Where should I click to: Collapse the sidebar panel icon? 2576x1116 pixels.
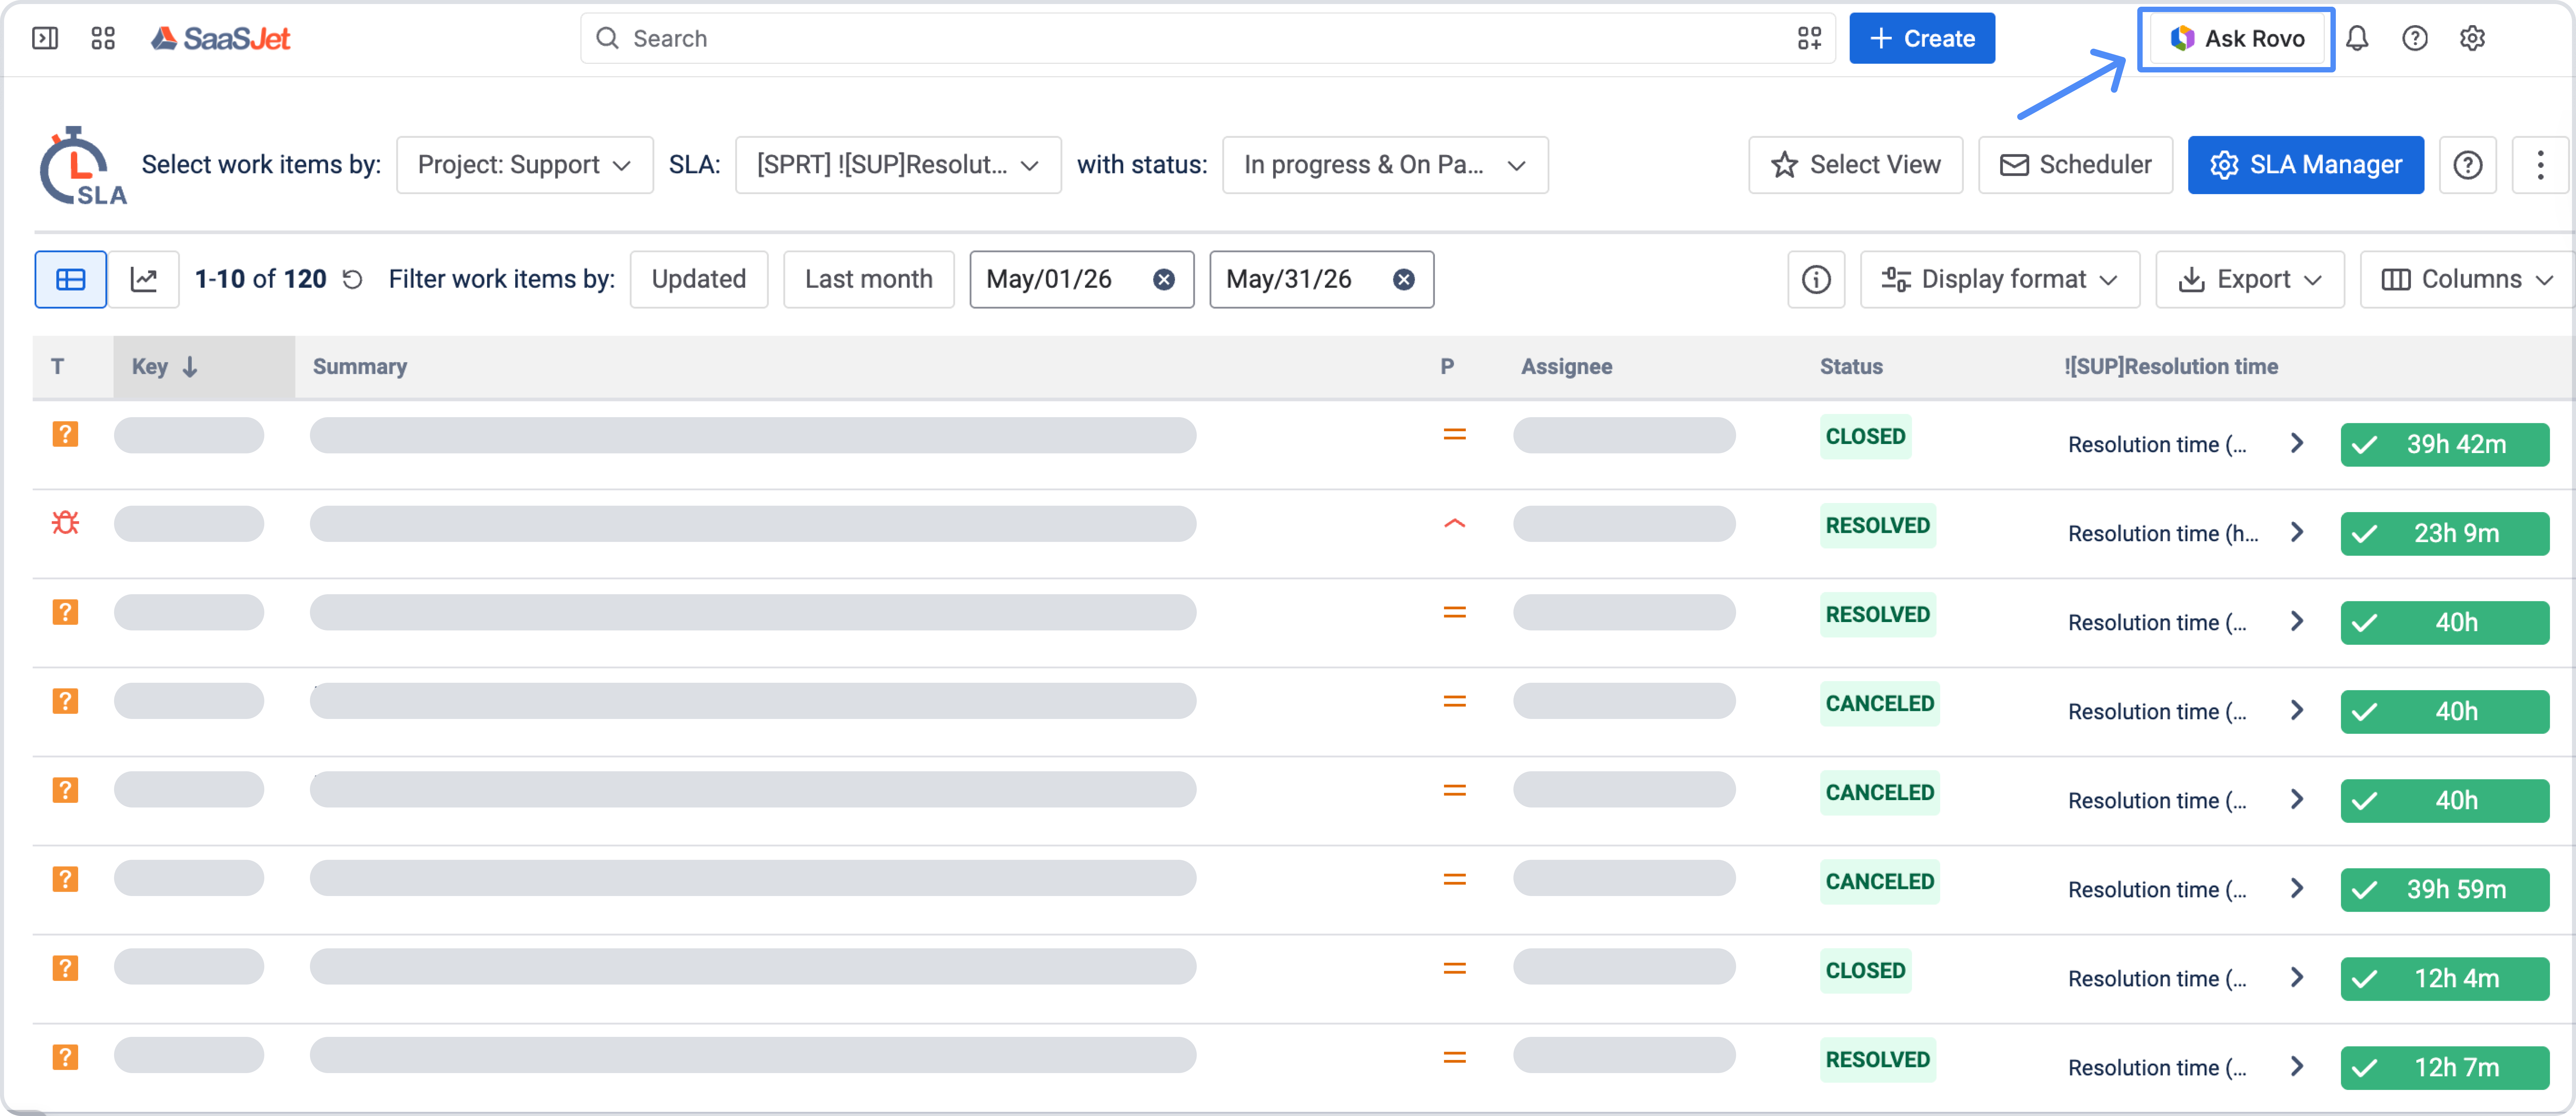tap(45, 38)
